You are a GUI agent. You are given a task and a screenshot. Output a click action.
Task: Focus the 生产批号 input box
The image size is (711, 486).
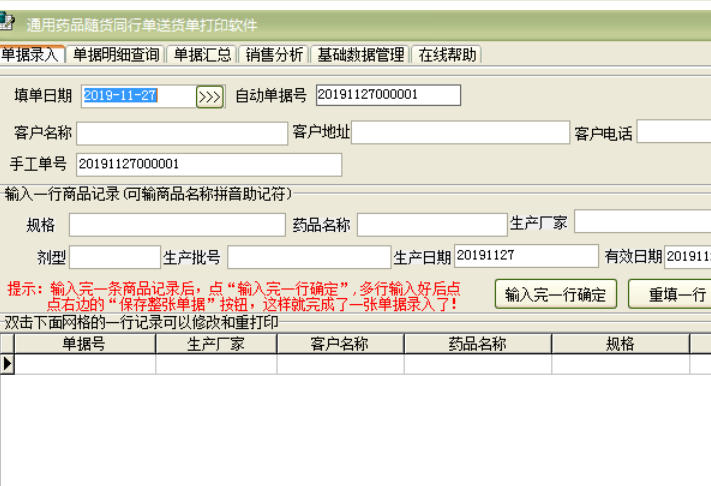pyautogui.click(x=308, y=257)
